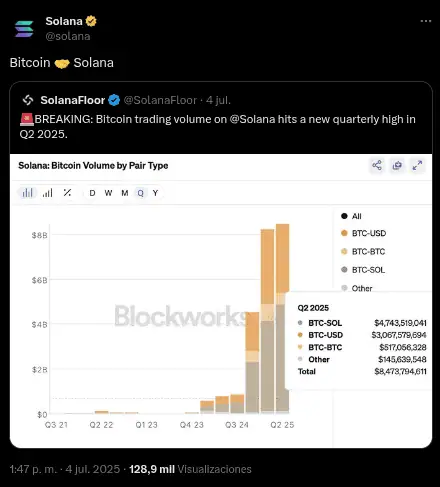Click the SolanaFloor account logo

pyautogui.click(x=28, y=100)
